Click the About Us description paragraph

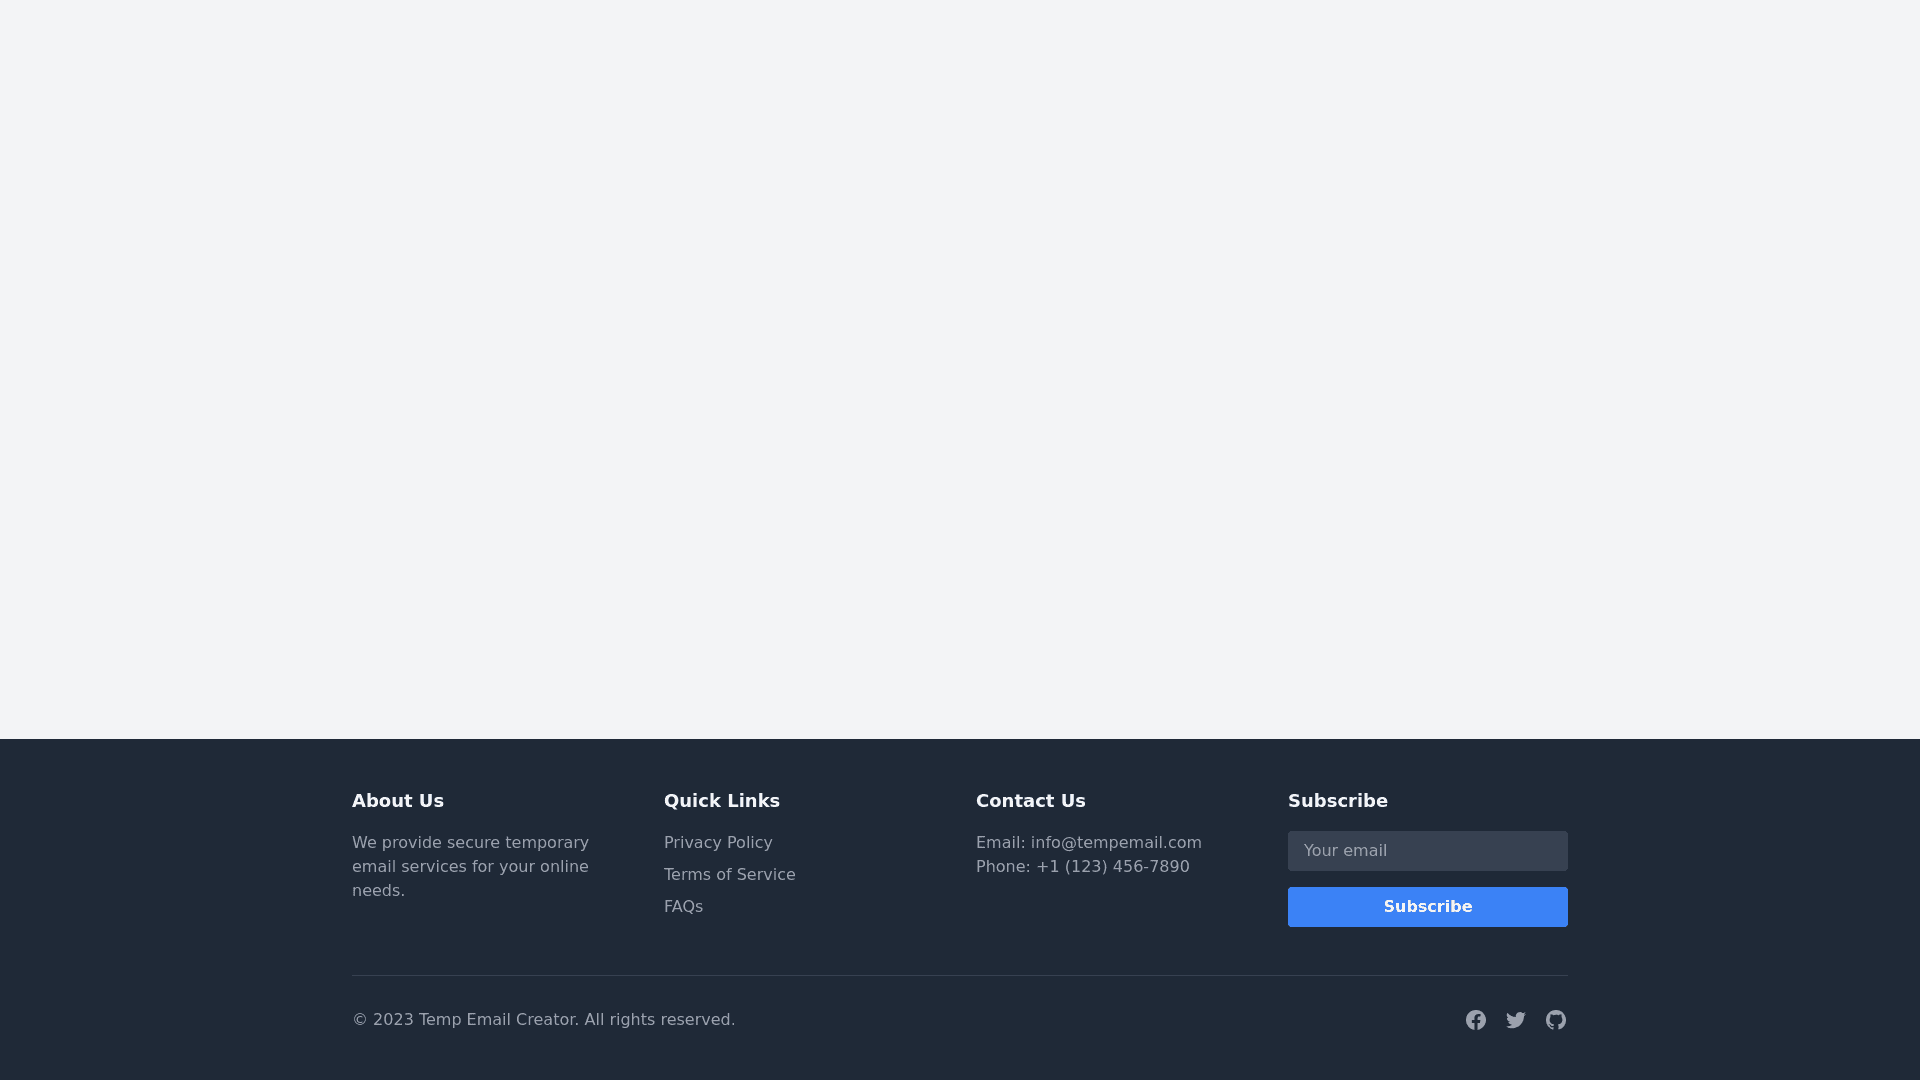pyautogui.click(x=470, y=867)
